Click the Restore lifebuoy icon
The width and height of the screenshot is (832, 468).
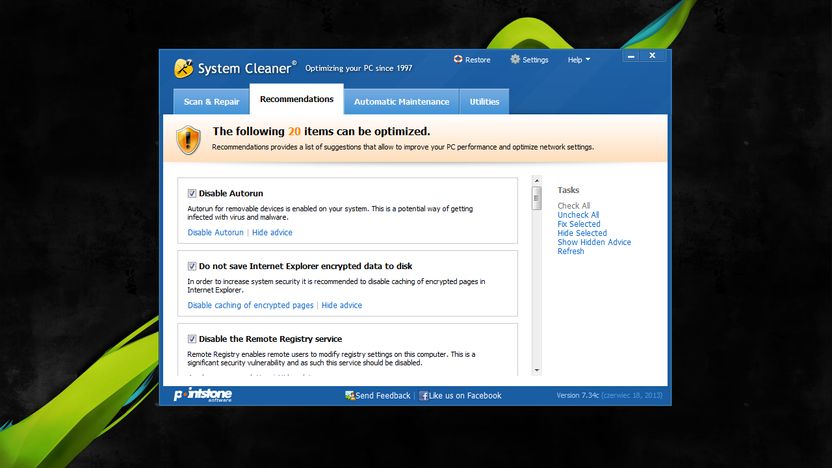[x=458, y=59]
